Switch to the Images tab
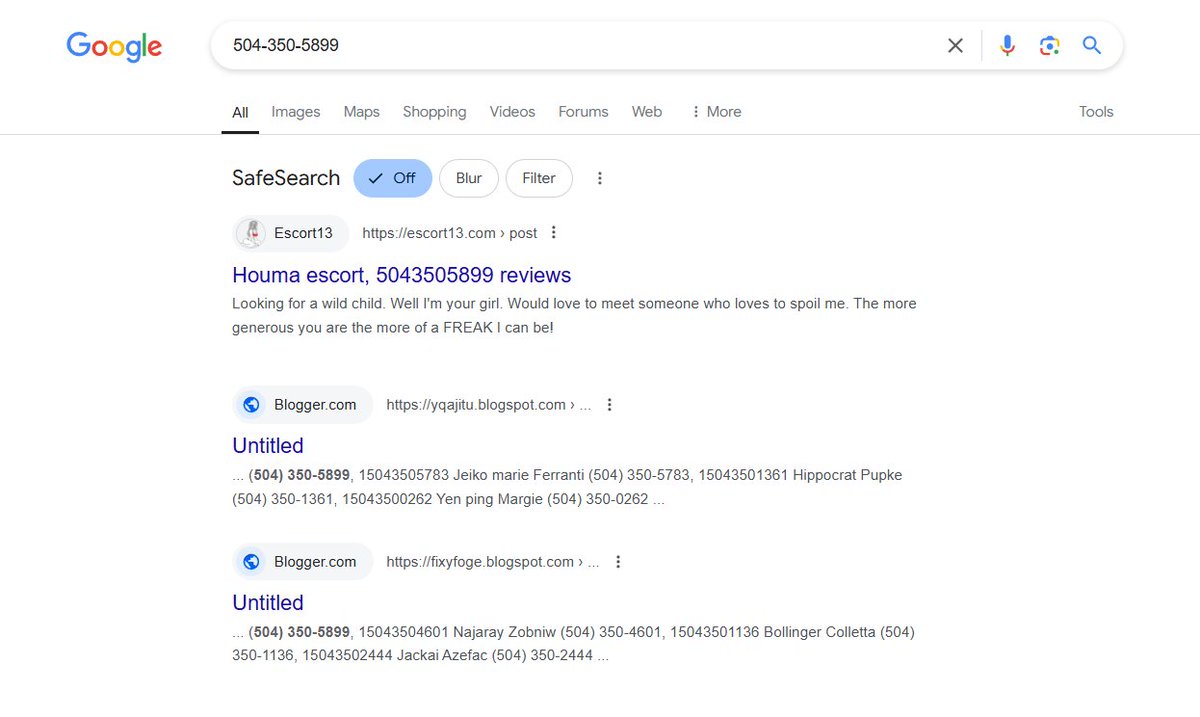This screenshot has height=717, width=1200. (x=296, y=112)
